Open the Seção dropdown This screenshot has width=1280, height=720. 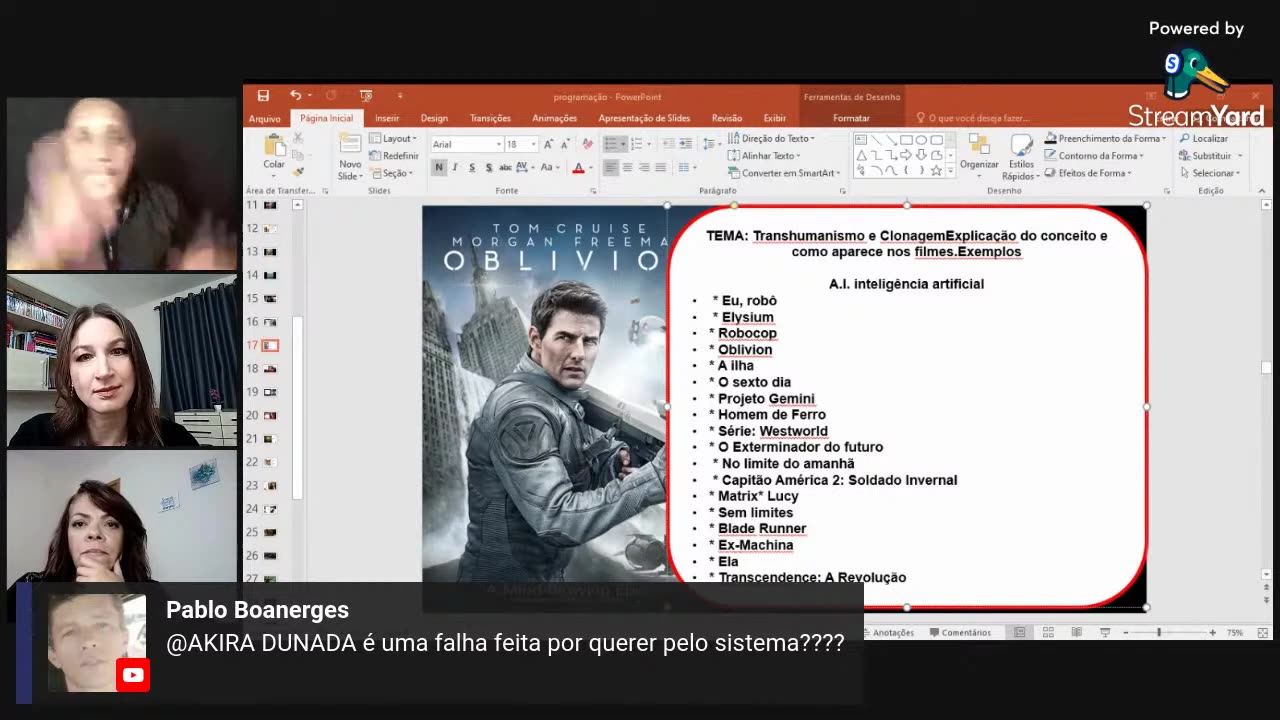(390, 173)
